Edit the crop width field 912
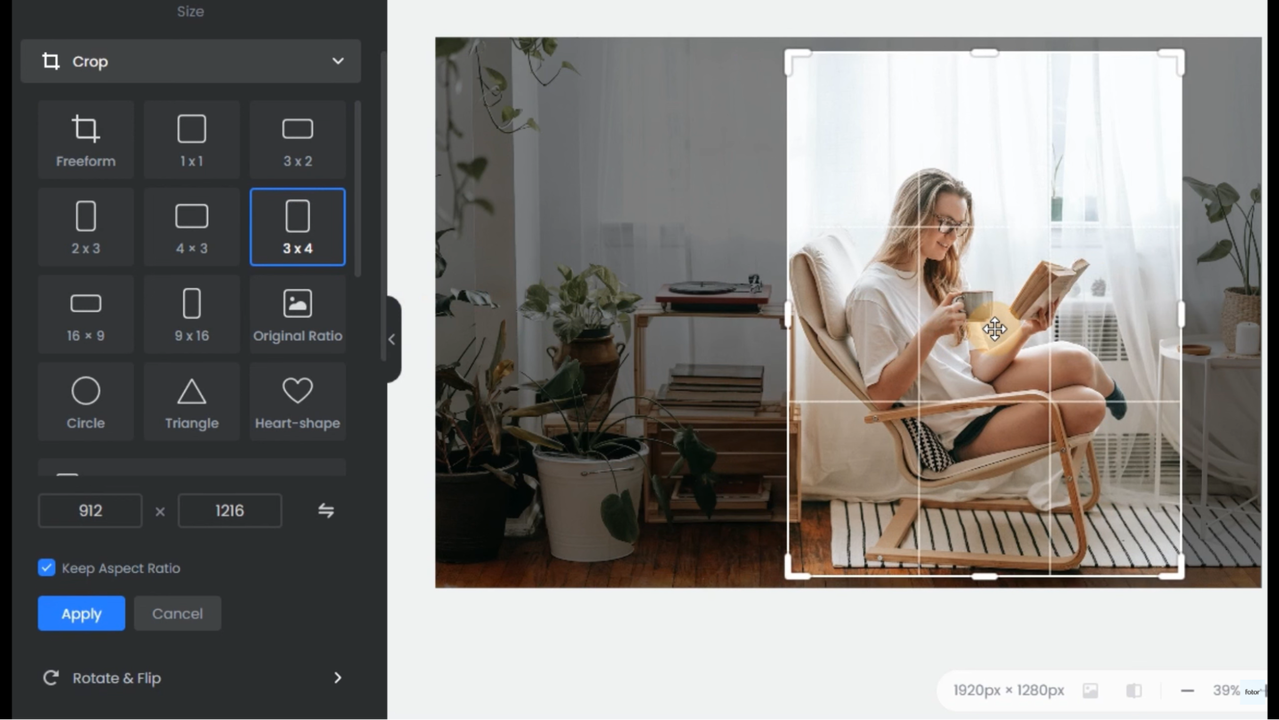Image resolution: width=1279 pixels, height=720 pixels. (90, 510)
